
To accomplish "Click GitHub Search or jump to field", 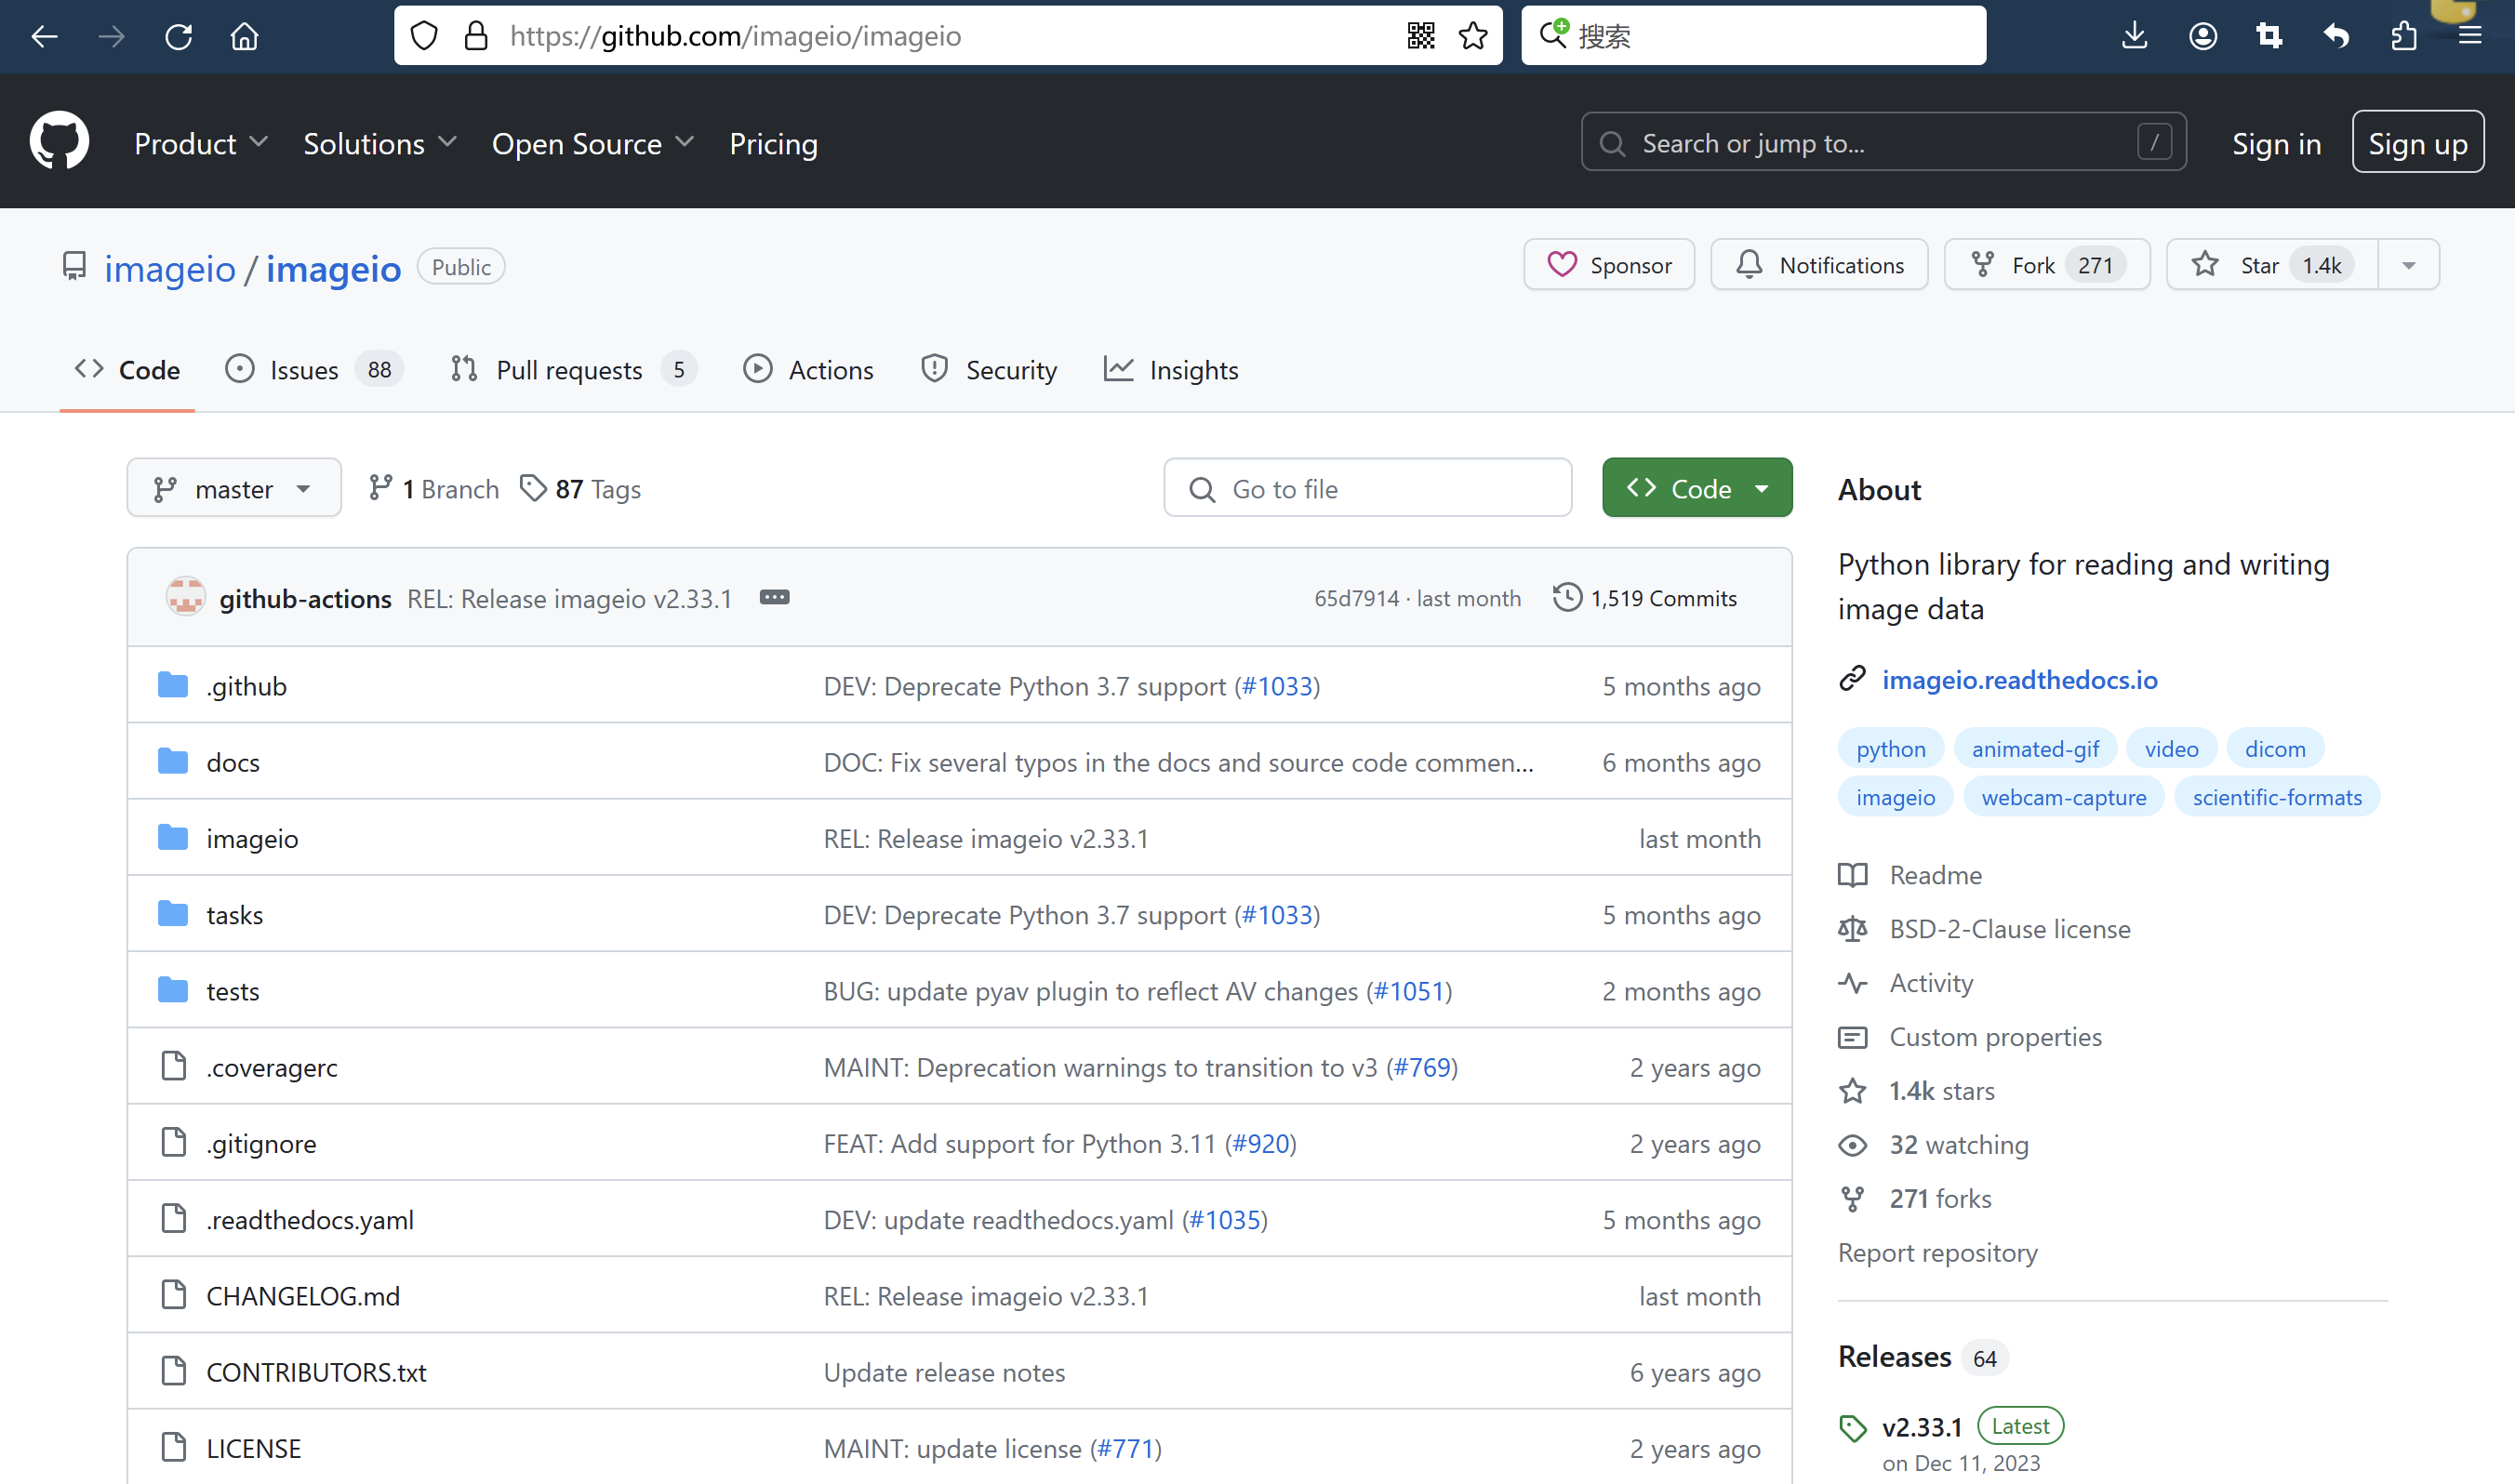I will click(x=1883, y=142).
